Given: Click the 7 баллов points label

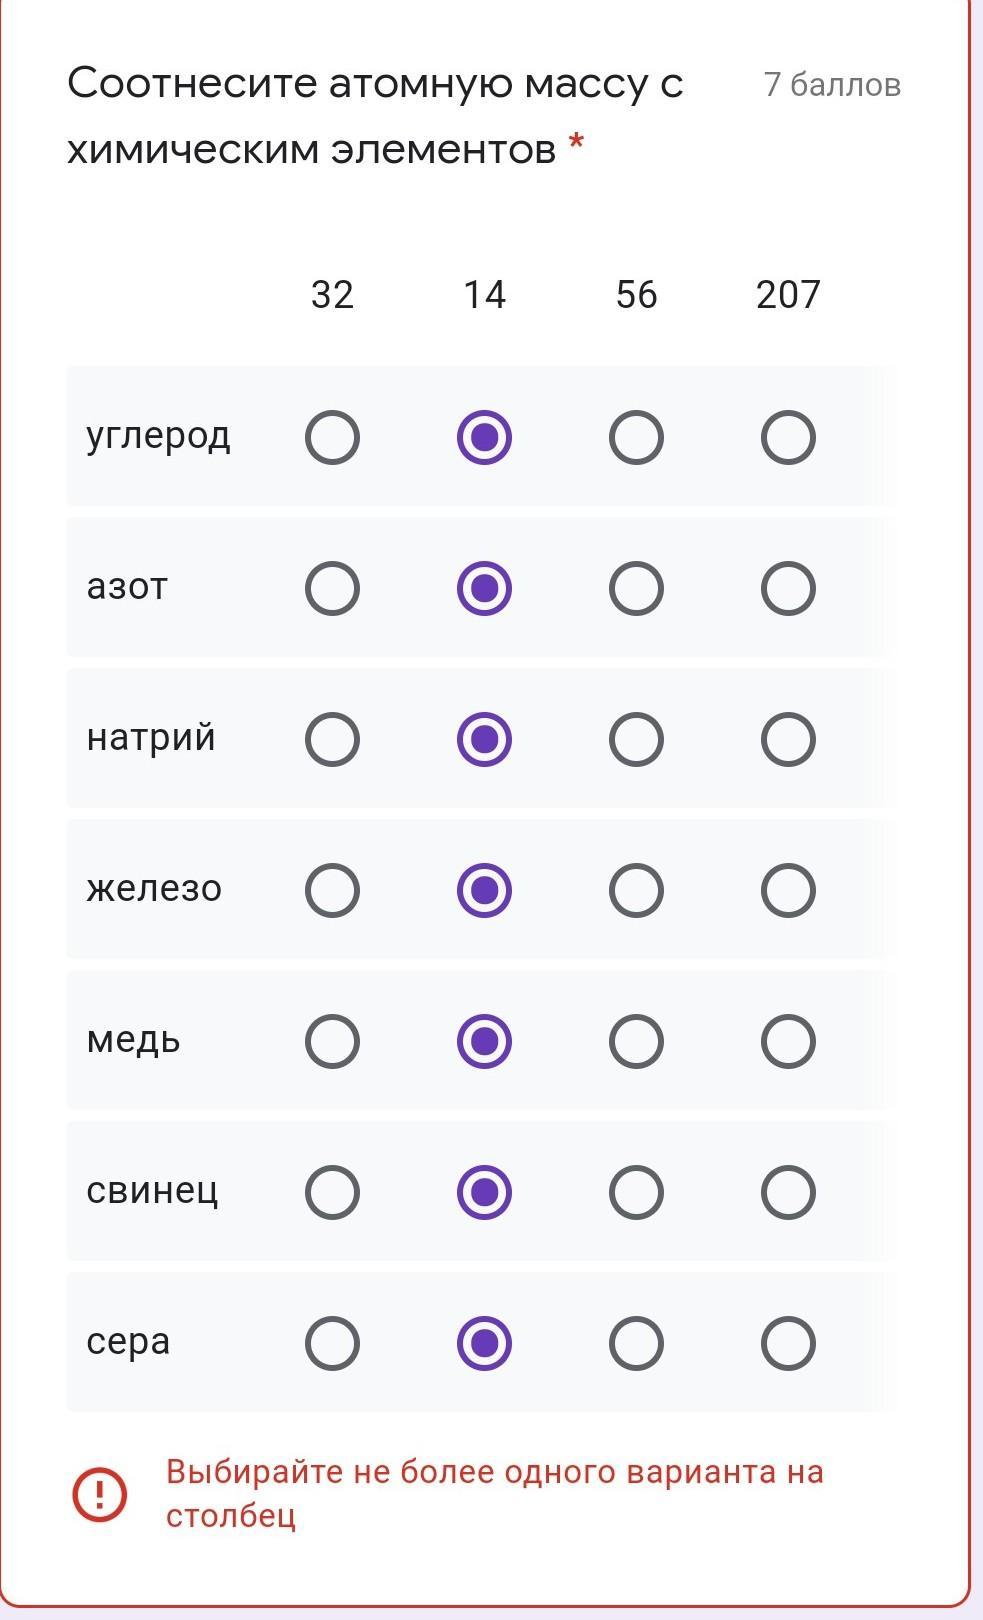Looking at the screenshot, I should (x=832, y=85).
